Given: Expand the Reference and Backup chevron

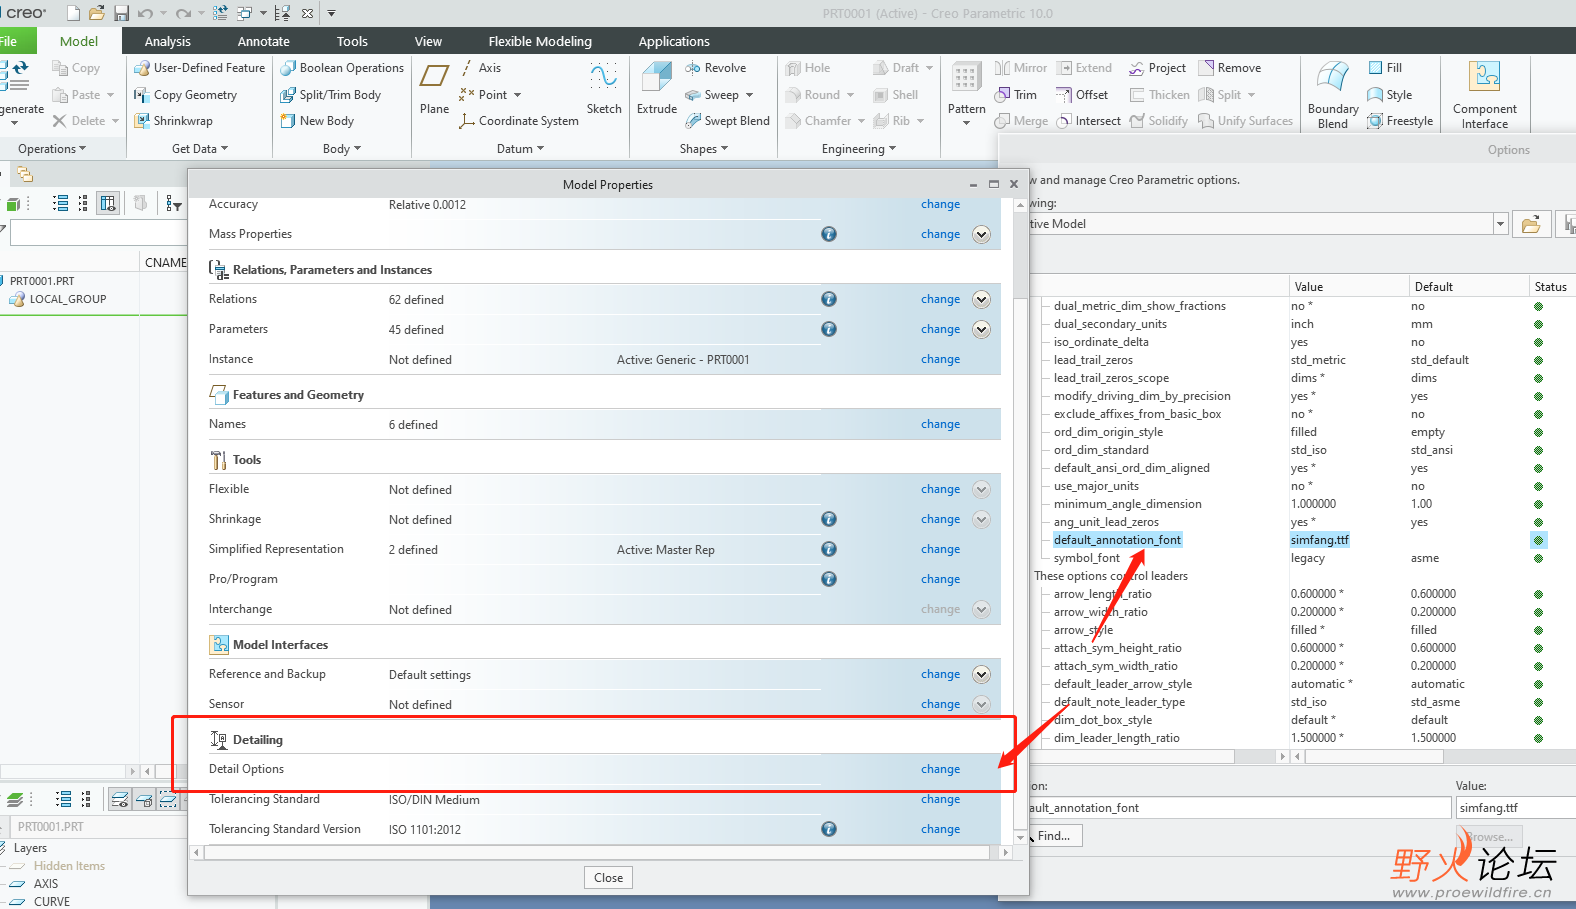Looking at the screenshot, I should click(982, 674).
